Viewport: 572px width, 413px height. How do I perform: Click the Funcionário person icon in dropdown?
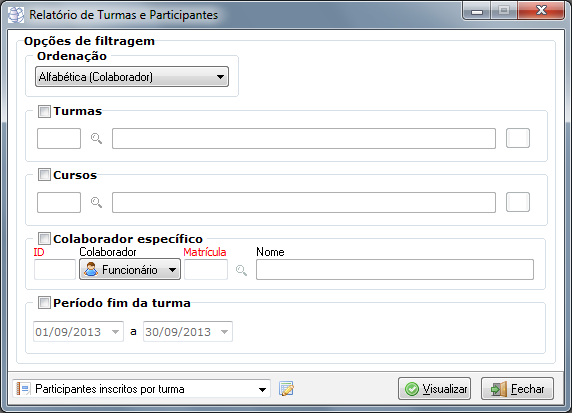coord(91,269)
